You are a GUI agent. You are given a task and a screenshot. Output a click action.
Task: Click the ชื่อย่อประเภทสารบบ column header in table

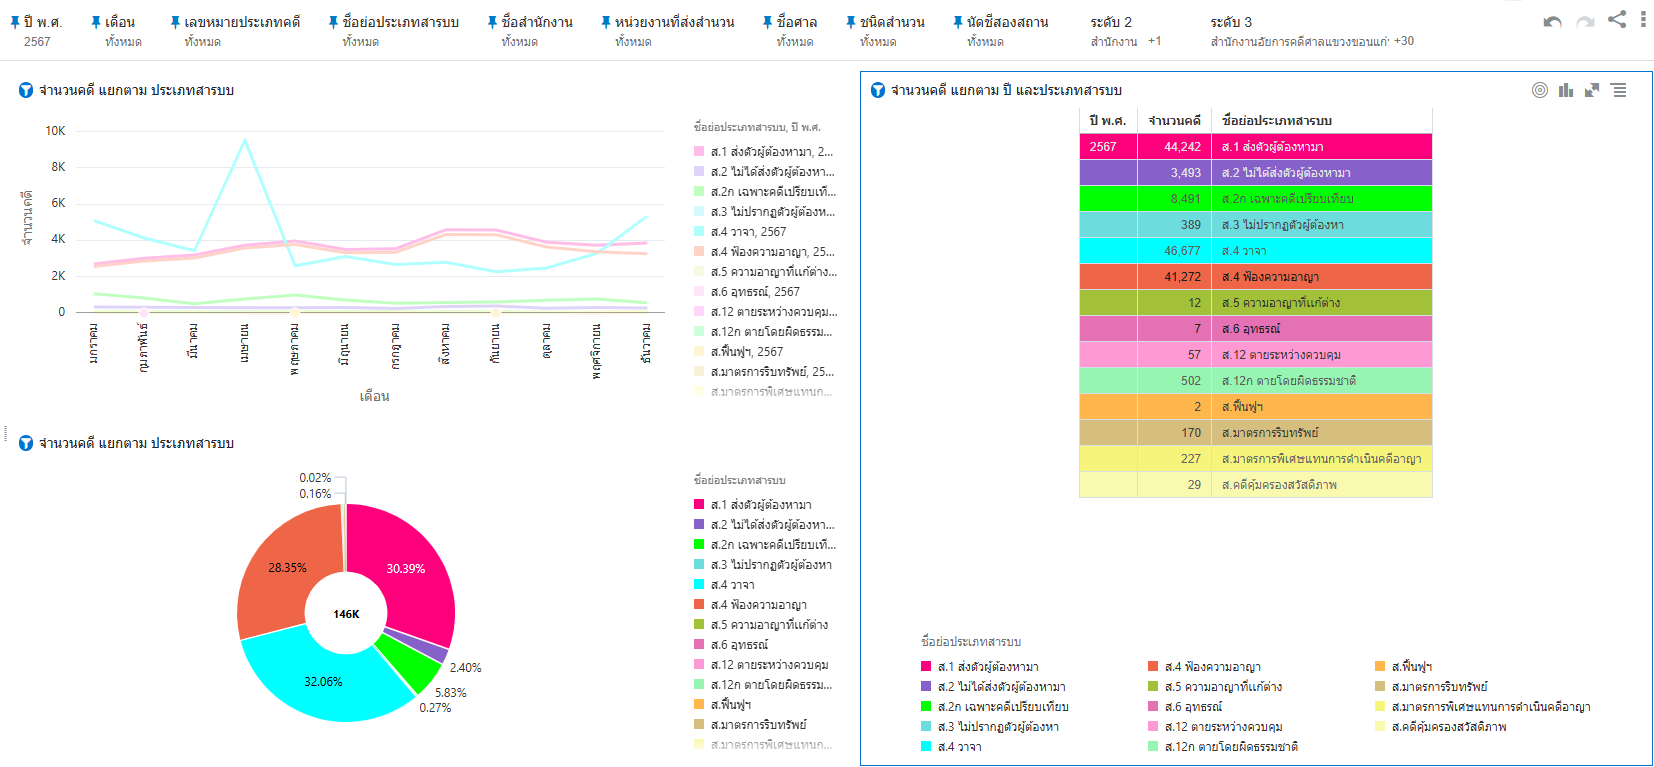1276,121
